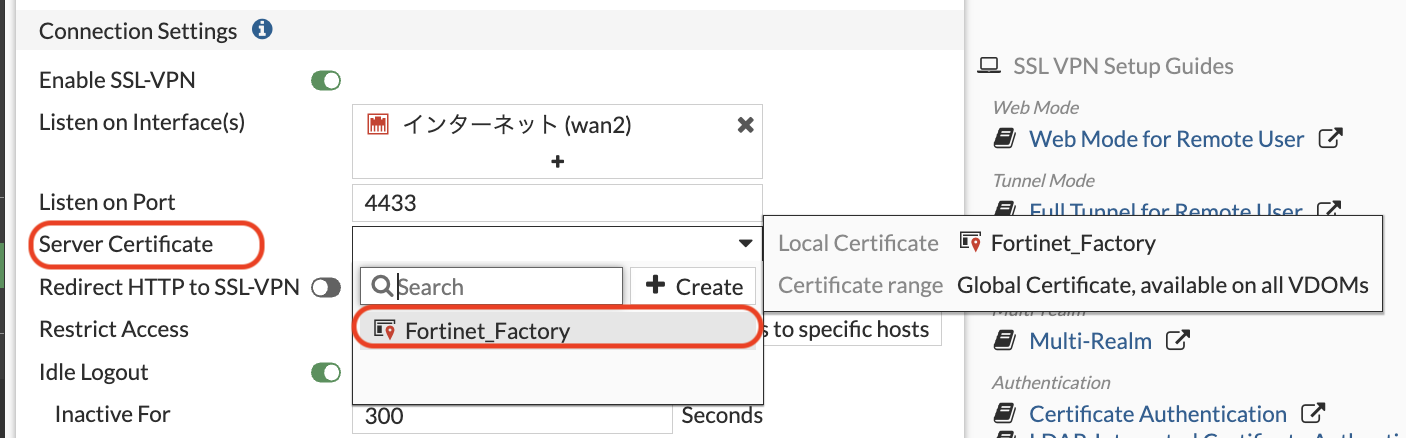The width and height of the screenshot is (1406, 438).
Task: Open Certificate Authentication guide
Action: tap(1158, 414)
